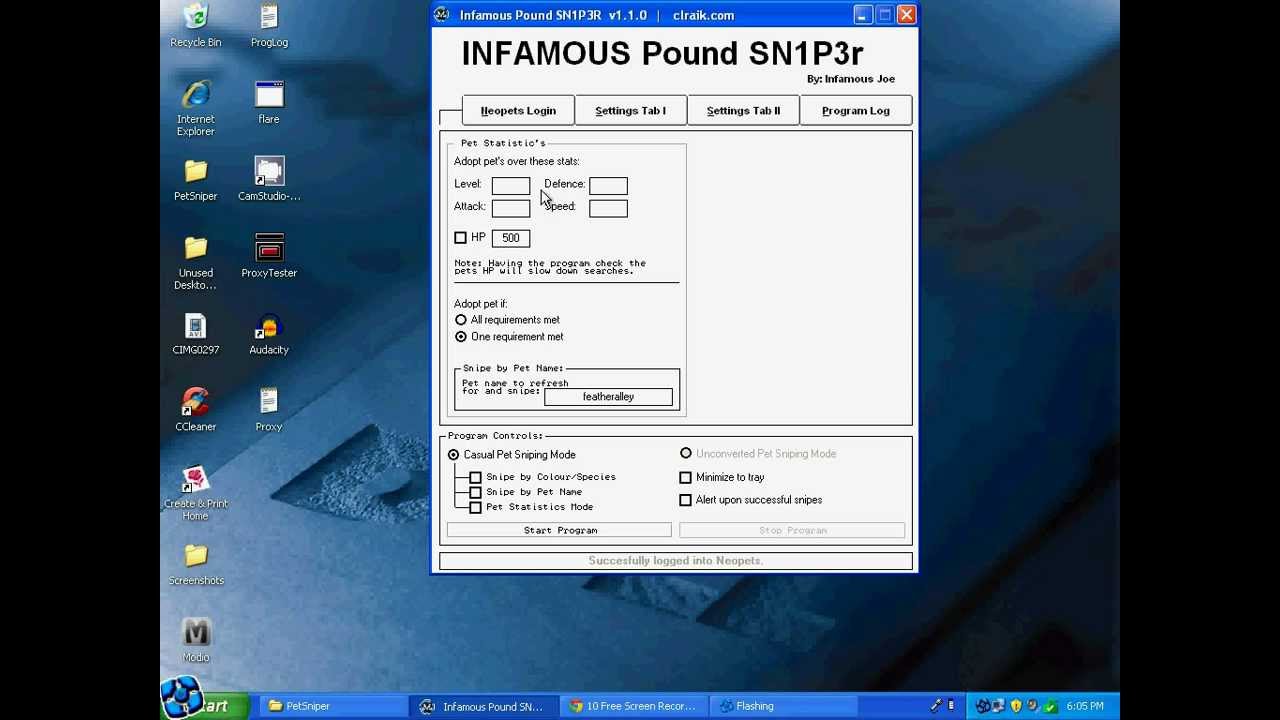Image resolution: width=1280 pixels, height=720 pixels.
Task: Open the Program Log tab
Action: tap(856, 111)
